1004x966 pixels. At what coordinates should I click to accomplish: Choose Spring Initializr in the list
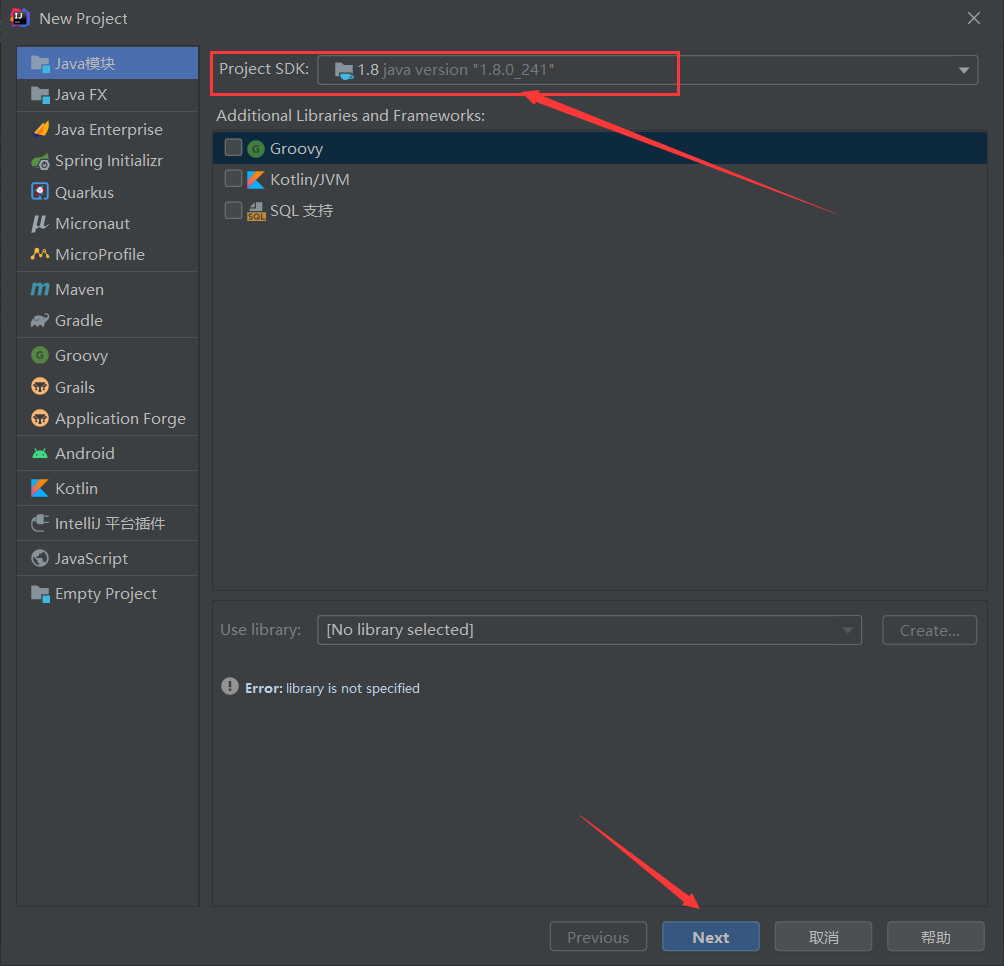coord(108,161)
